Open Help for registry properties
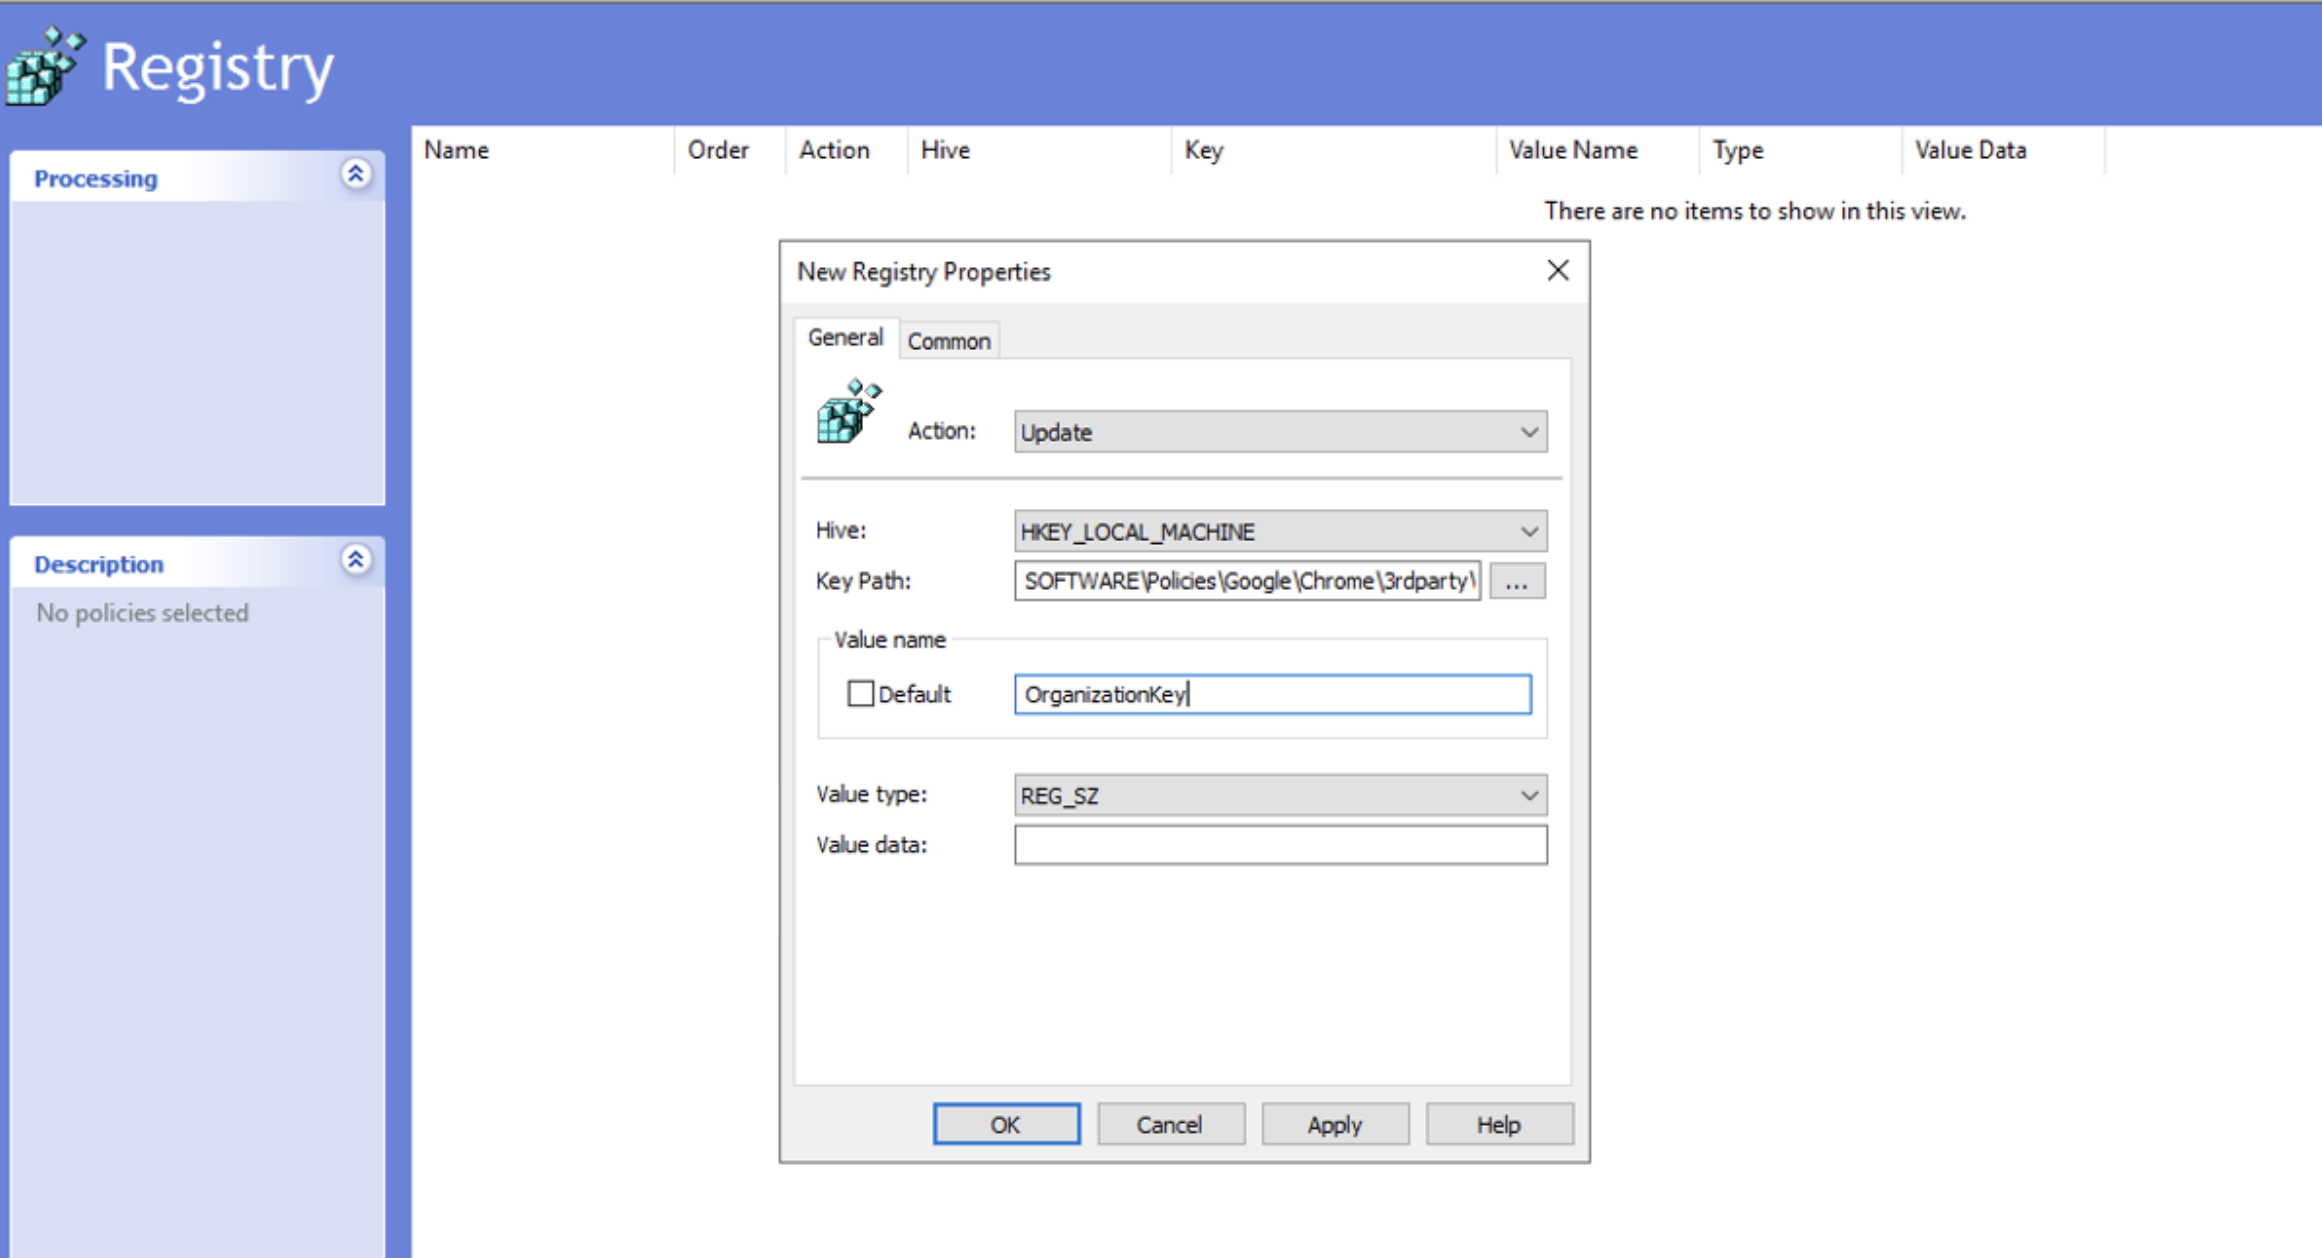Image resolution: width=2322 pixels, height=1258 pixels. [x=1498, y=1125]
